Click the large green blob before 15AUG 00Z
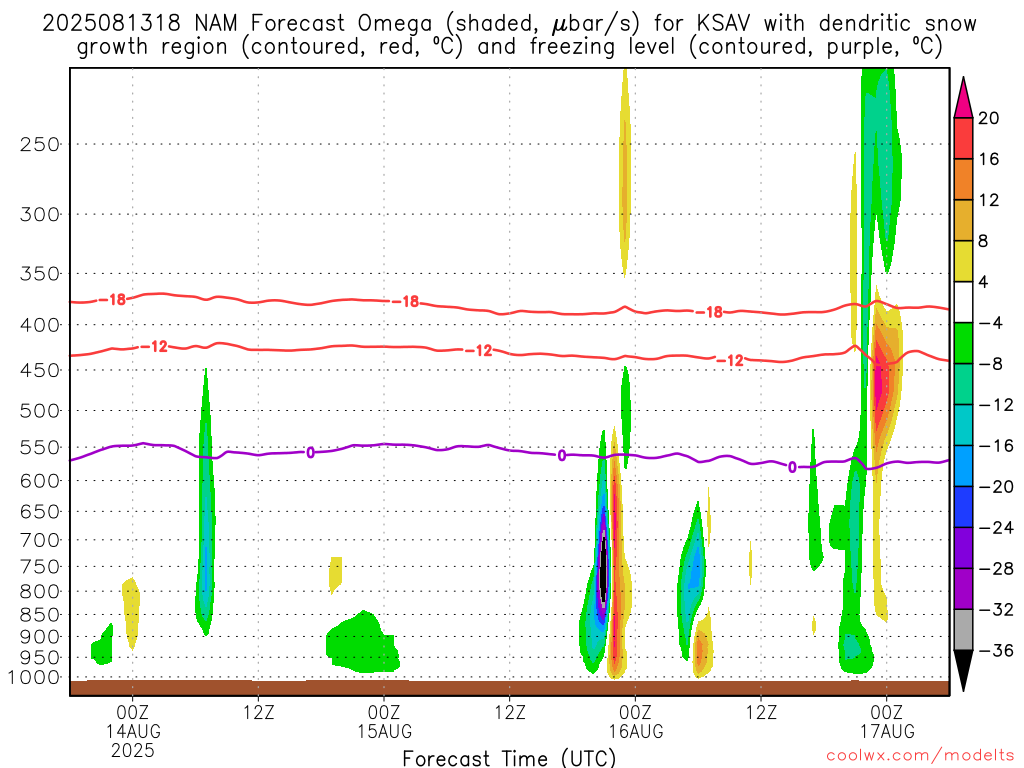This screenshot has width=1024, height=768. point(361,644)
